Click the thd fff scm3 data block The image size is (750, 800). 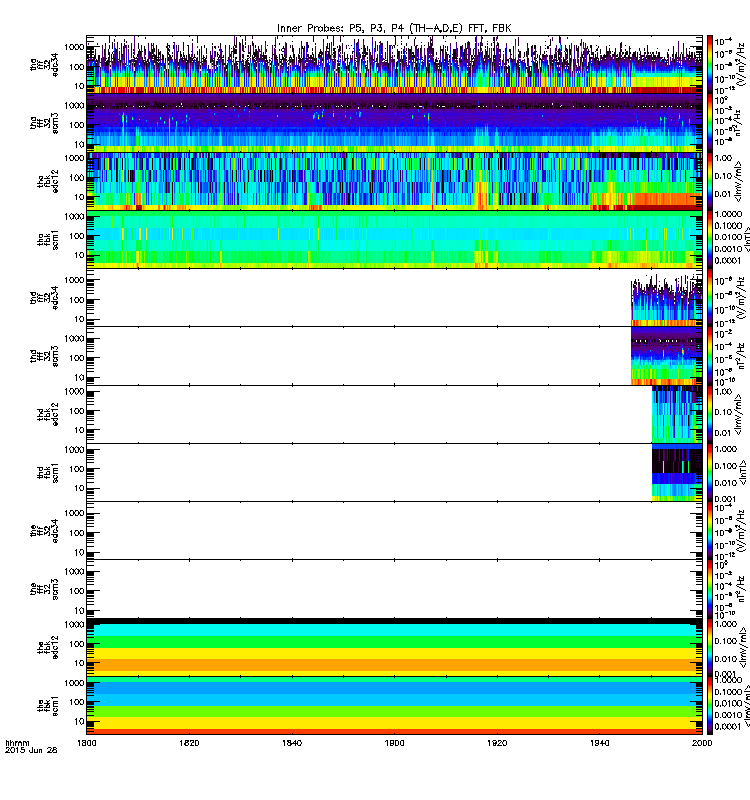667,356
